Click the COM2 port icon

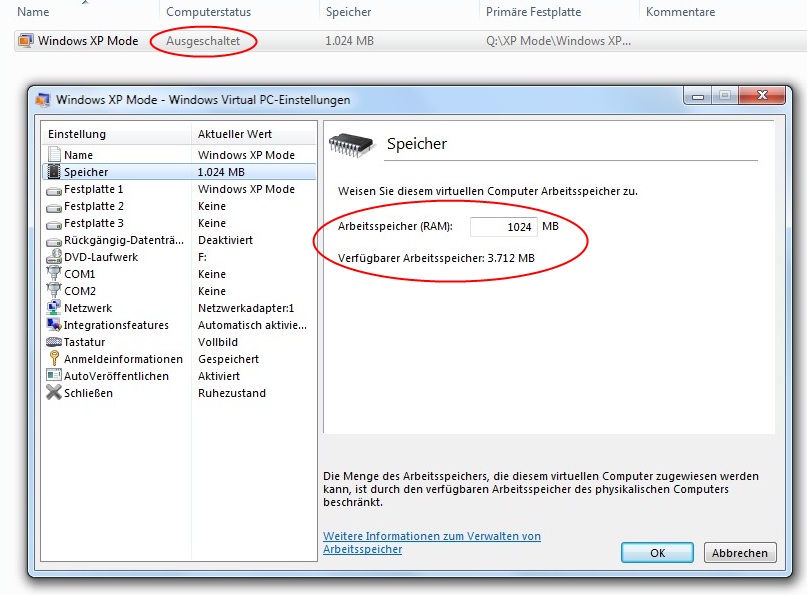pyautogui.click(x=54, y=290)
